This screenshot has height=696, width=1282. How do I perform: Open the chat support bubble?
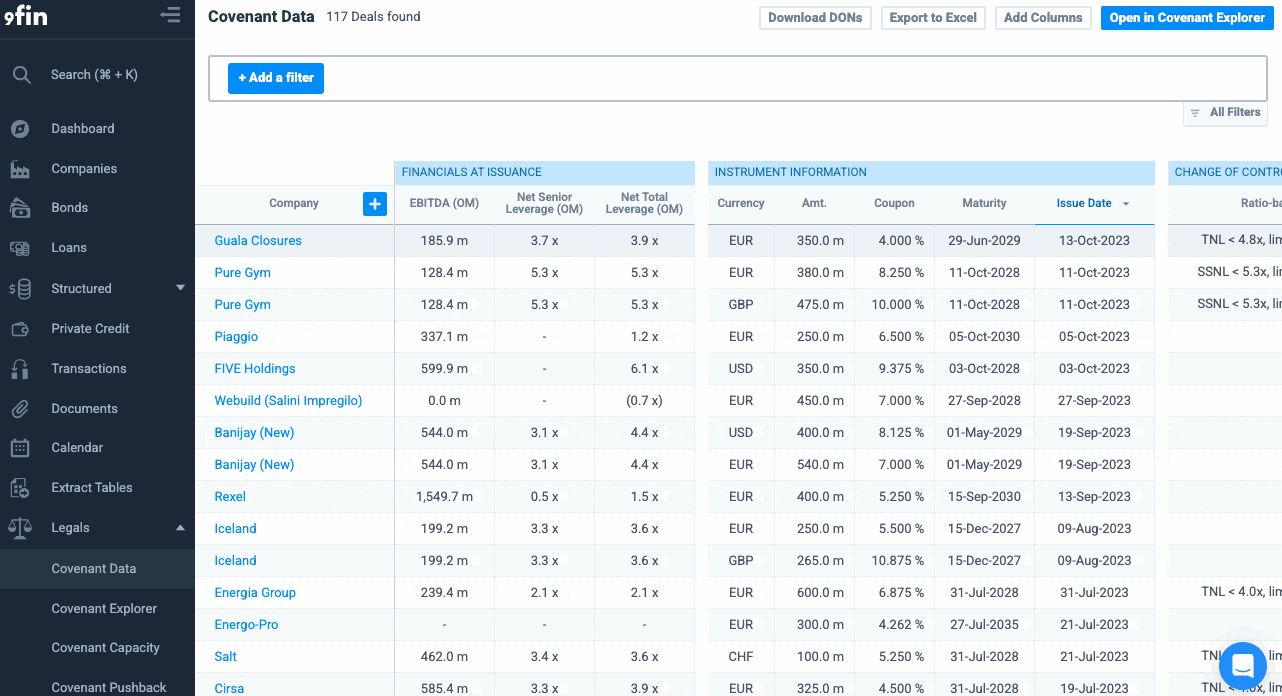1243,666
